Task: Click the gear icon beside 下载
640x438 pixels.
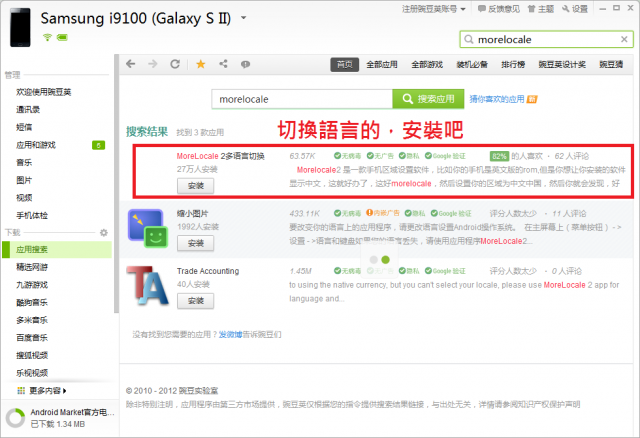Action: click(x=104, y=233)
